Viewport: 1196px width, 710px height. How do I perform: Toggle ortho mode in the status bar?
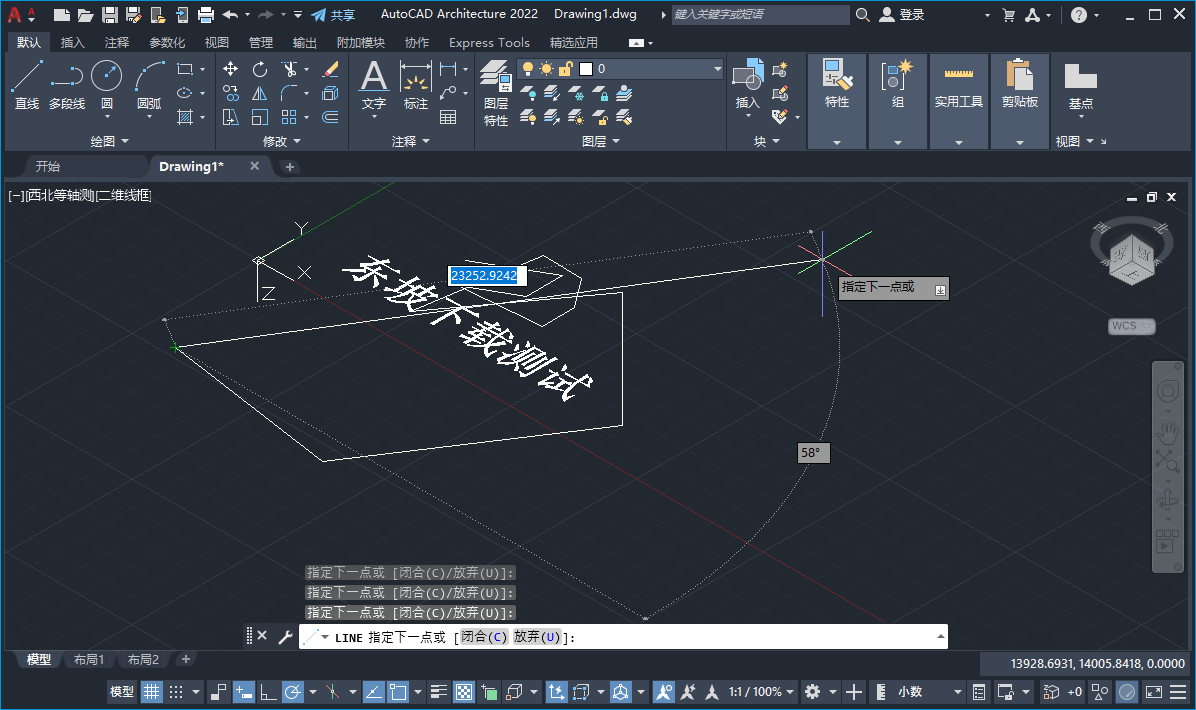(x=268, y=691)
